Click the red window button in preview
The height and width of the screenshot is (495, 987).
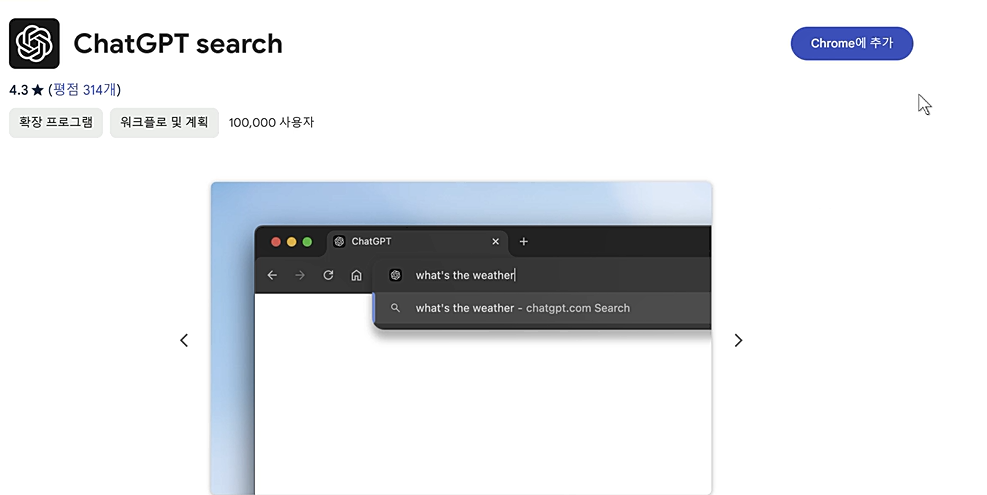pos(276,242)
